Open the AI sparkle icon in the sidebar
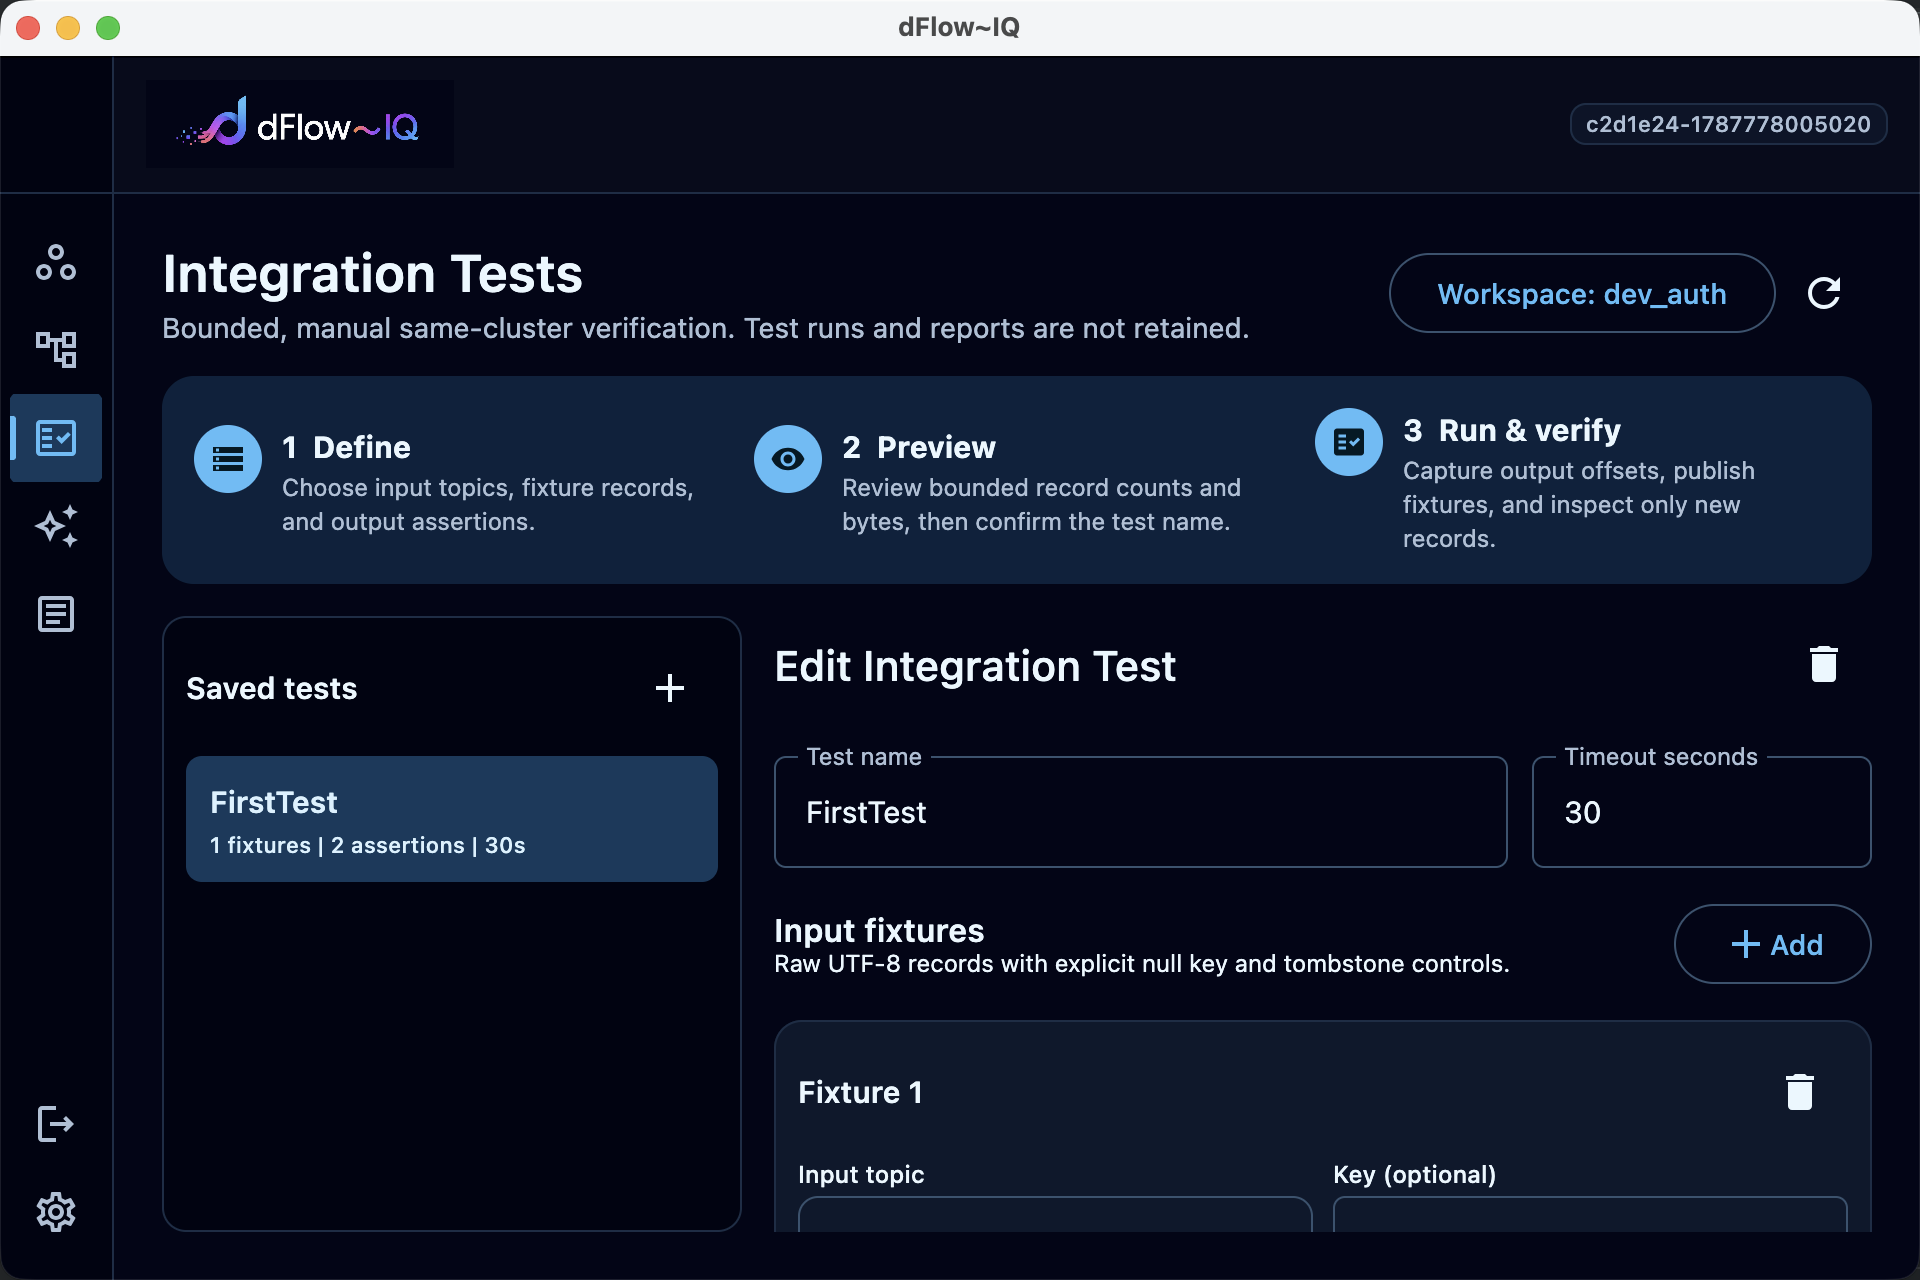 click(56, 526)
